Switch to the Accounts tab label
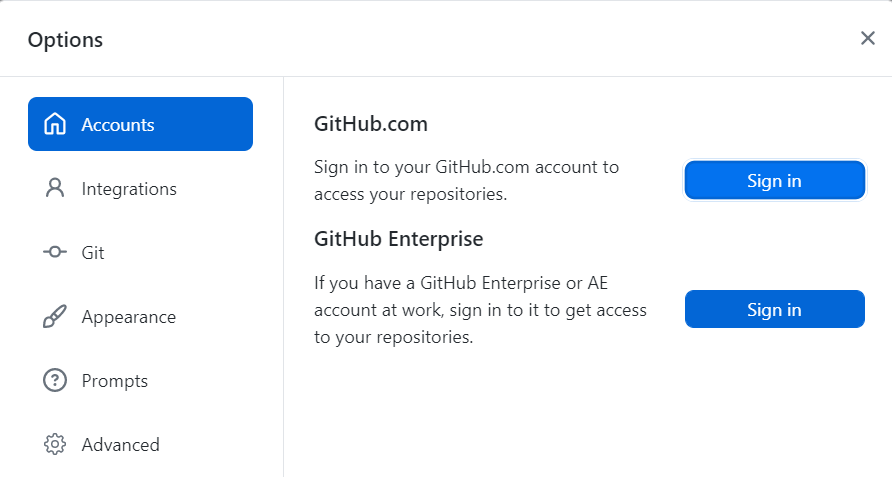 [x=118, y=125]
